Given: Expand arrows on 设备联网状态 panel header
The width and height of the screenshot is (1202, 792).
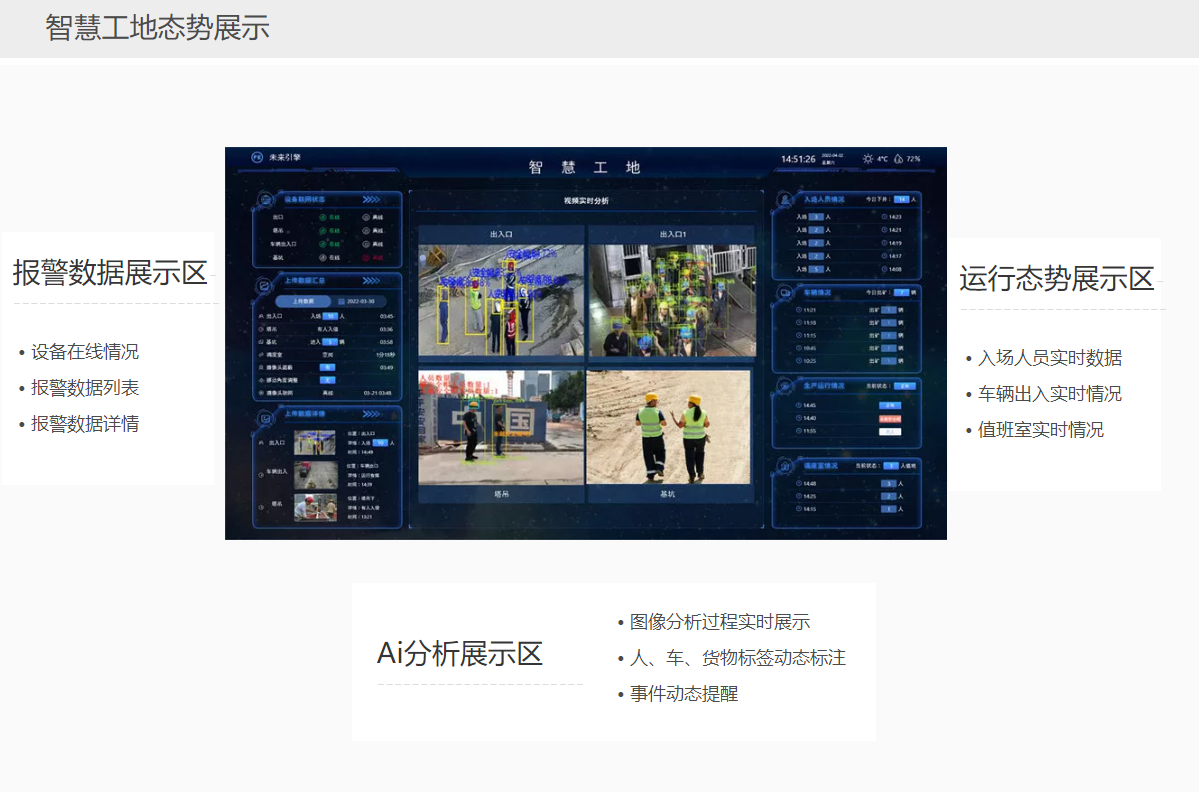Looking at the screenshot, I should (x=370, y=199).
